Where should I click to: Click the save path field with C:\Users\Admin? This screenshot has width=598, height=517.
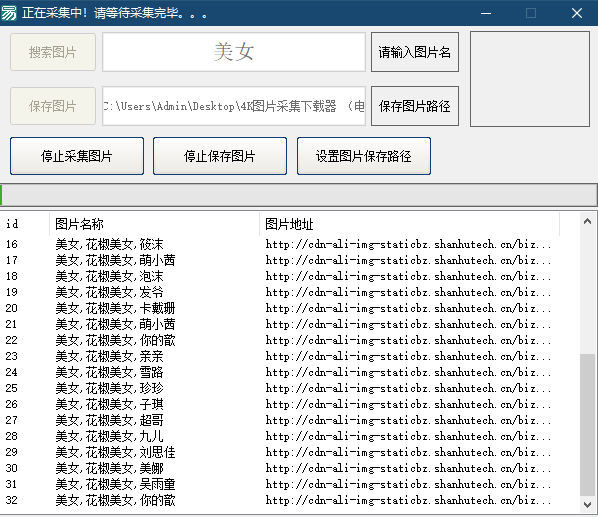234,106
